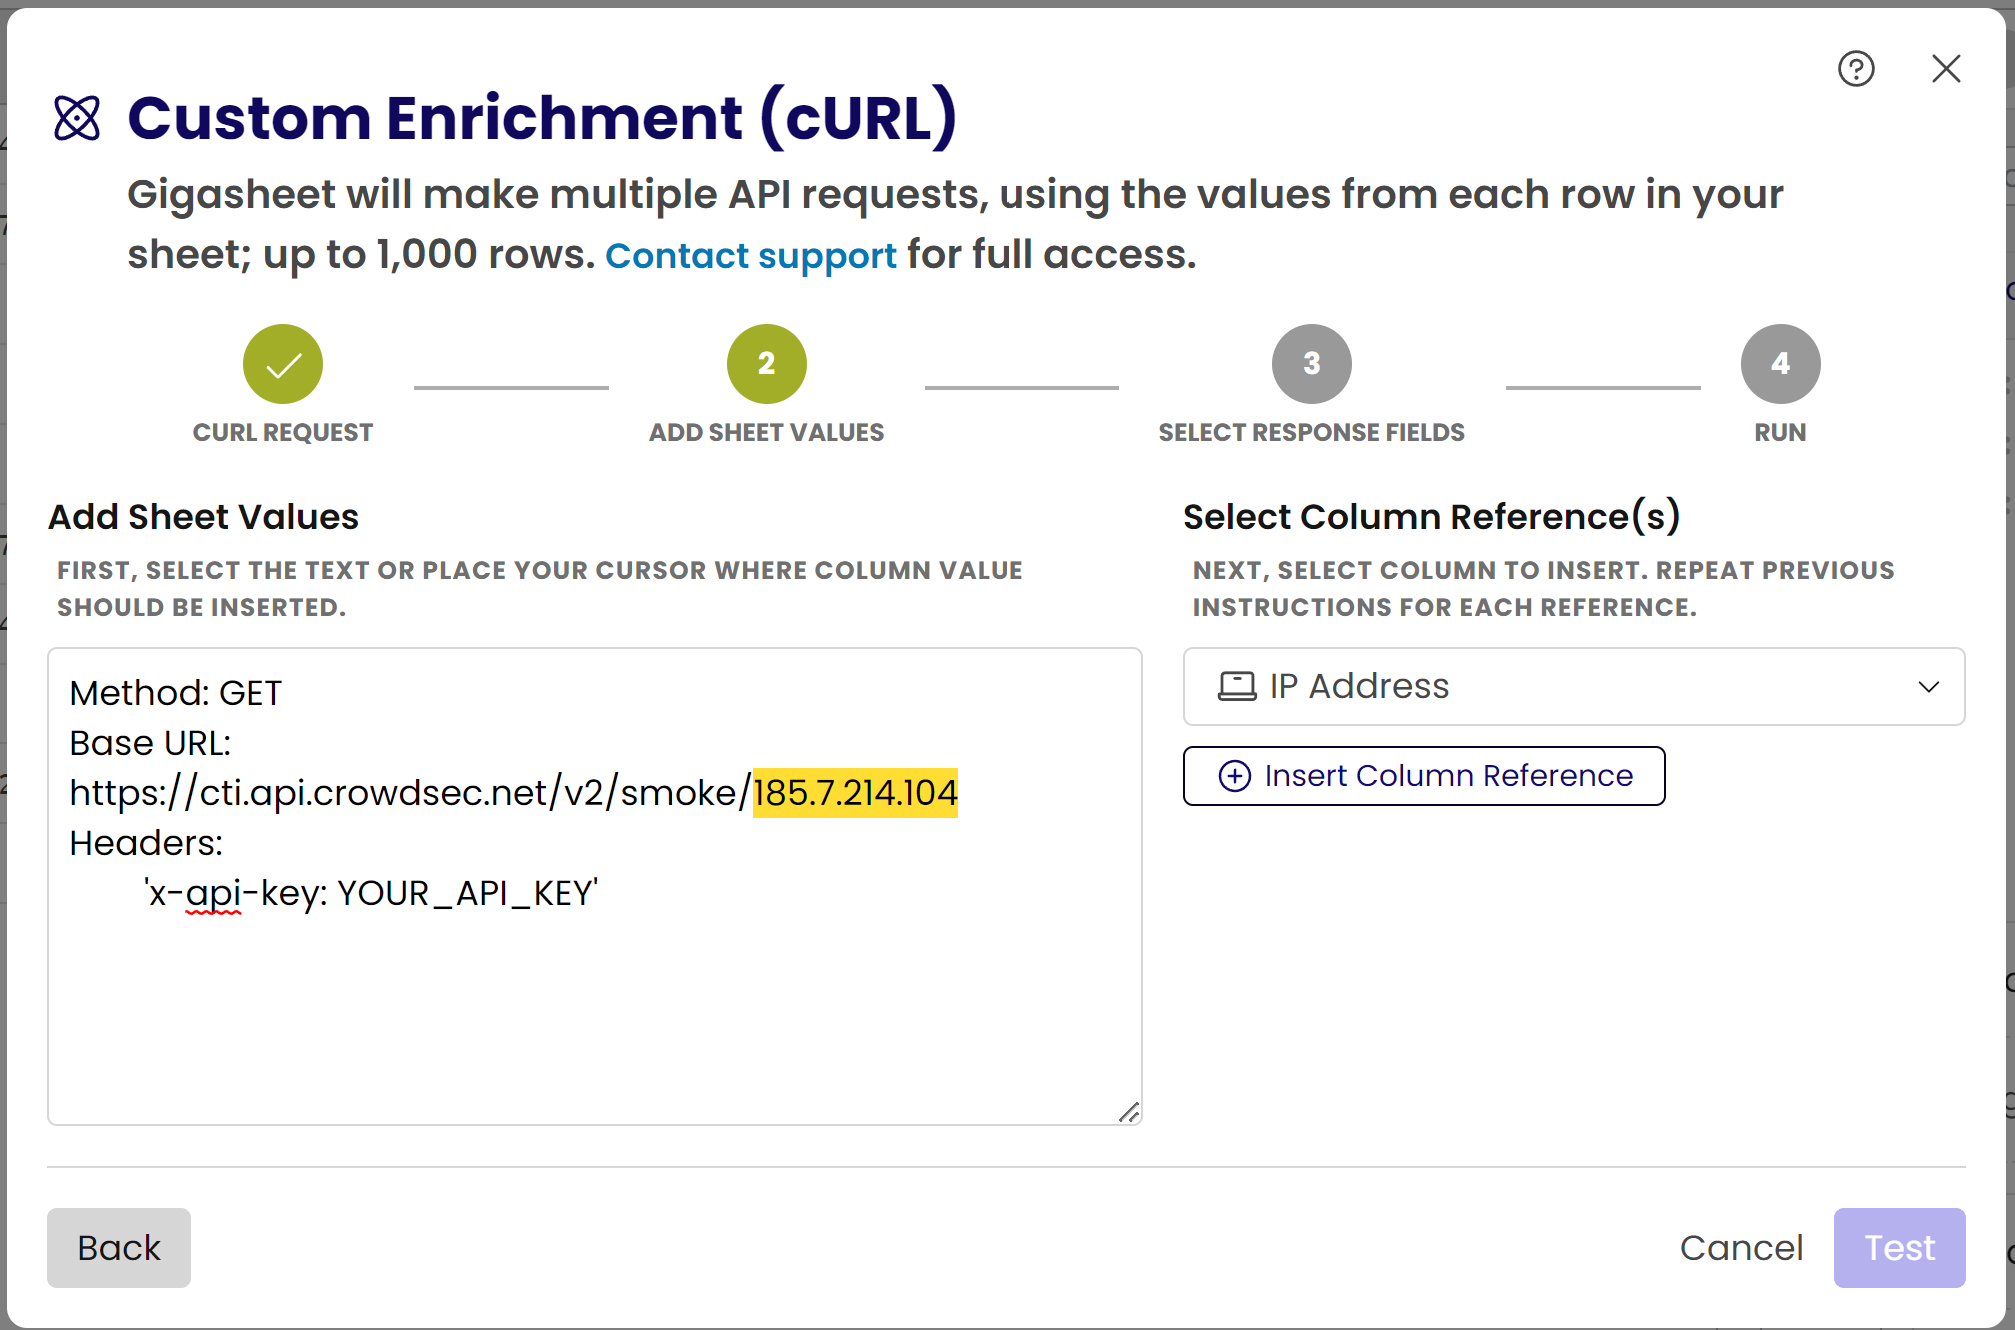Select the highlighted IP address 185.7.214.104

coord(854,792)
